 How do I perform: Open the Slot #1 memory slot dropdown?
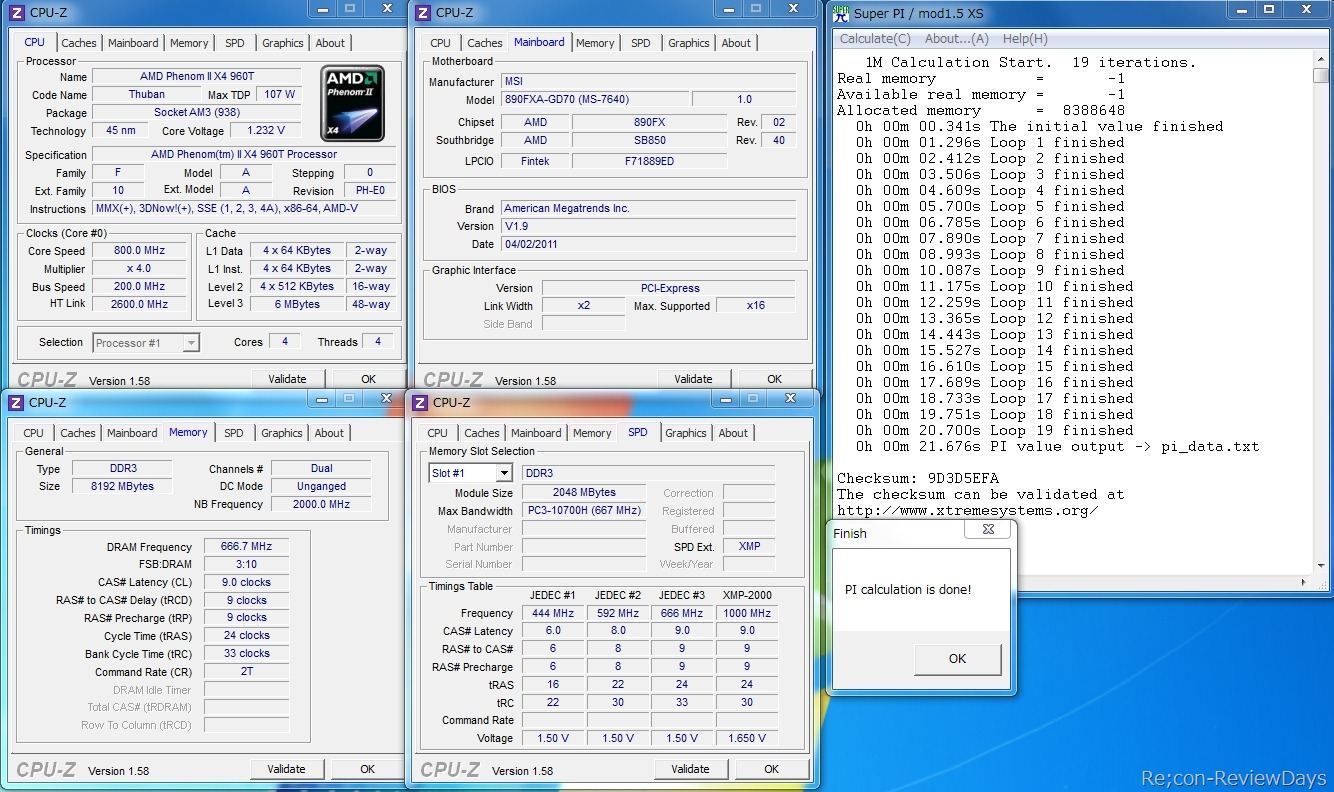point(503,473)
